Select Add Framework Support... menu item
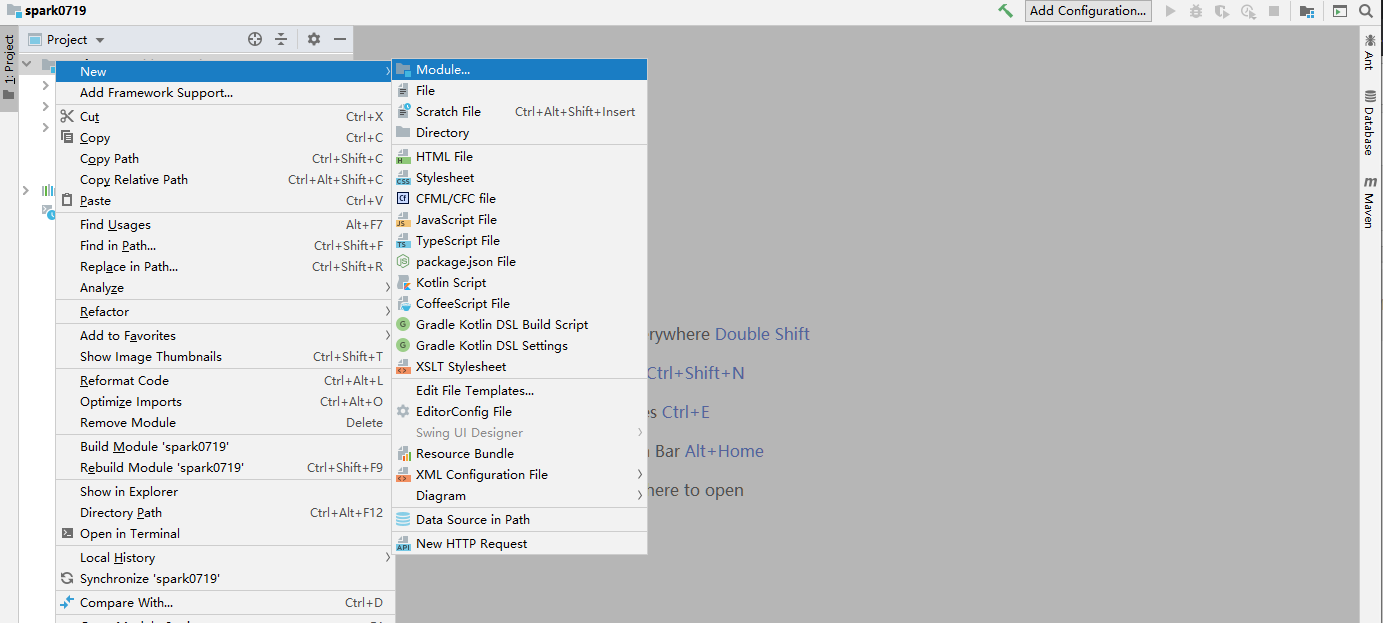Viewport: 1383px width, 623px height. [224, 92]
